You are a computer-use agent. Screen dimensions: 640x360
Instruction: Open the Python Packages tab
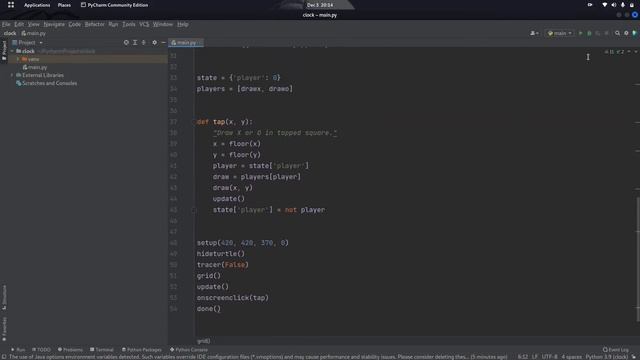point(142,350)
